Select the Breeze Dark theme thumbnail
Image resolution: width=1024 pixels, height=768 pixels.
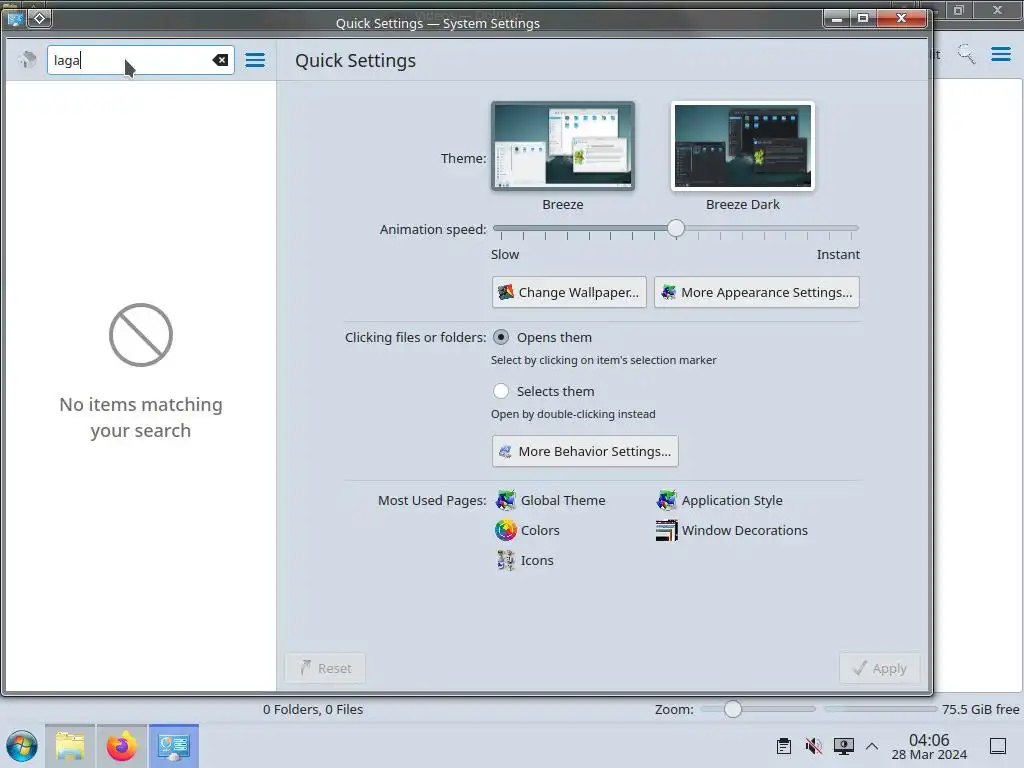(x=743, y=146)
